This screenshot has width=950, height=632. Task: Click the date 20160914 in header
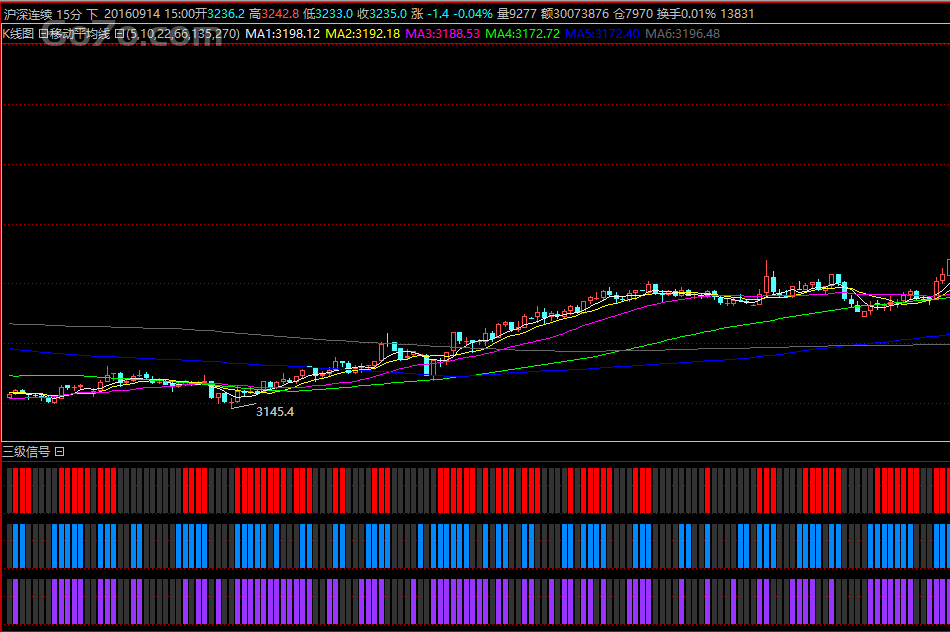coord(132,13)
